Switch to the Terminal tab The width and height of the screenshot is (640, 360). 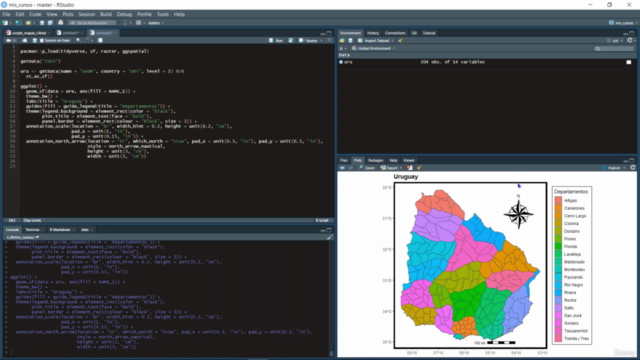click(x=33, y=230)
